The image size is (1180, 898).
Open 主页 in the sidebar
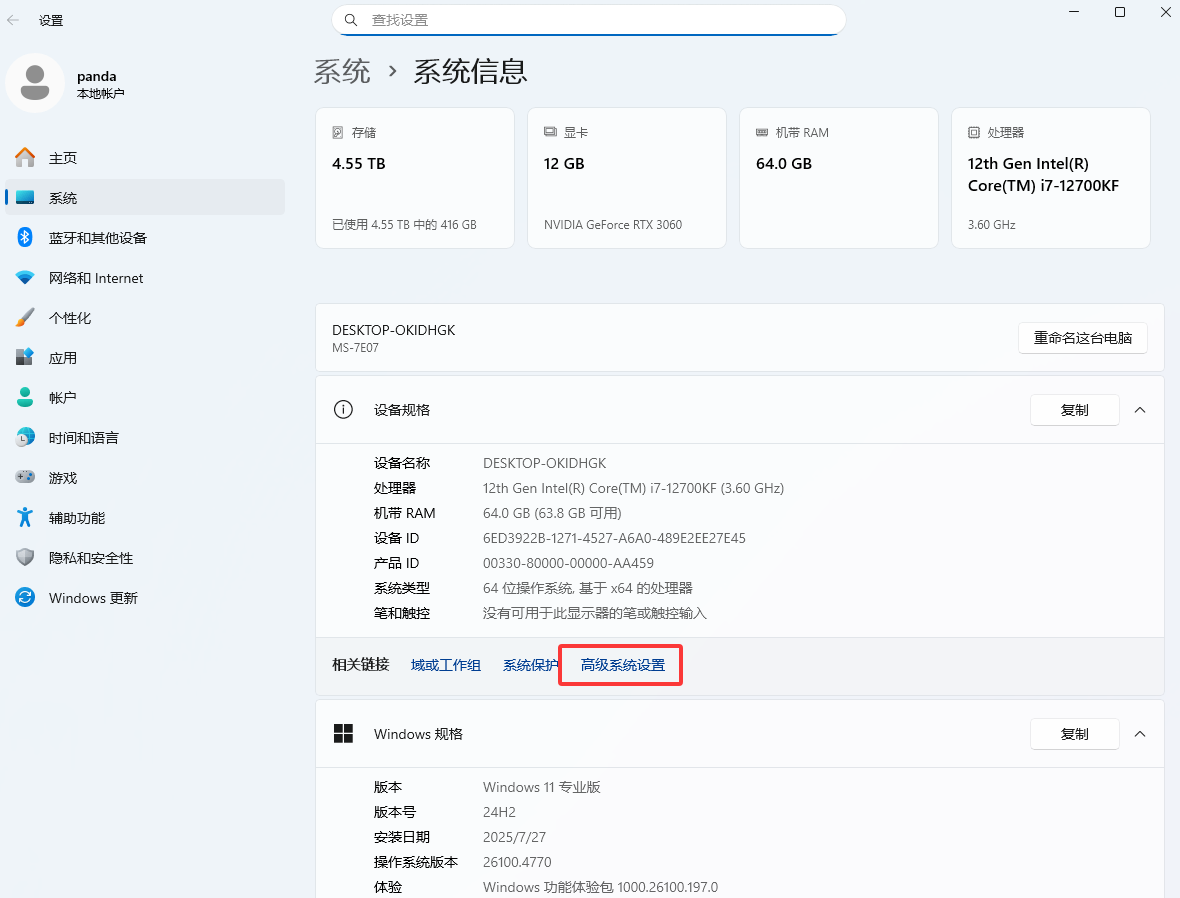click(144, 157)
